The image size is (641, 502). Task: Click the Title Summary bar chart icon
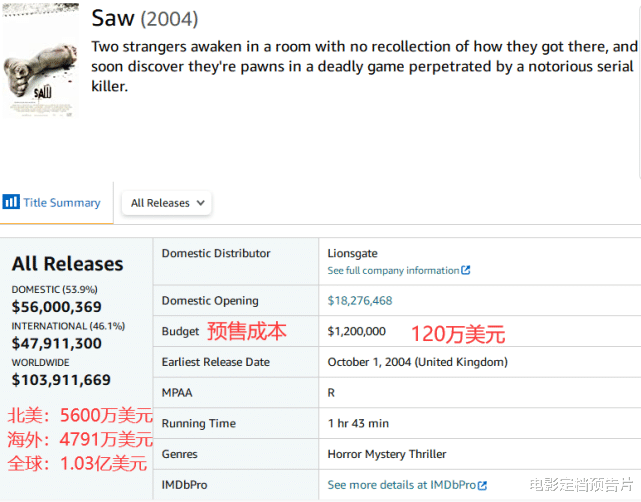click(x=11, y=202)
